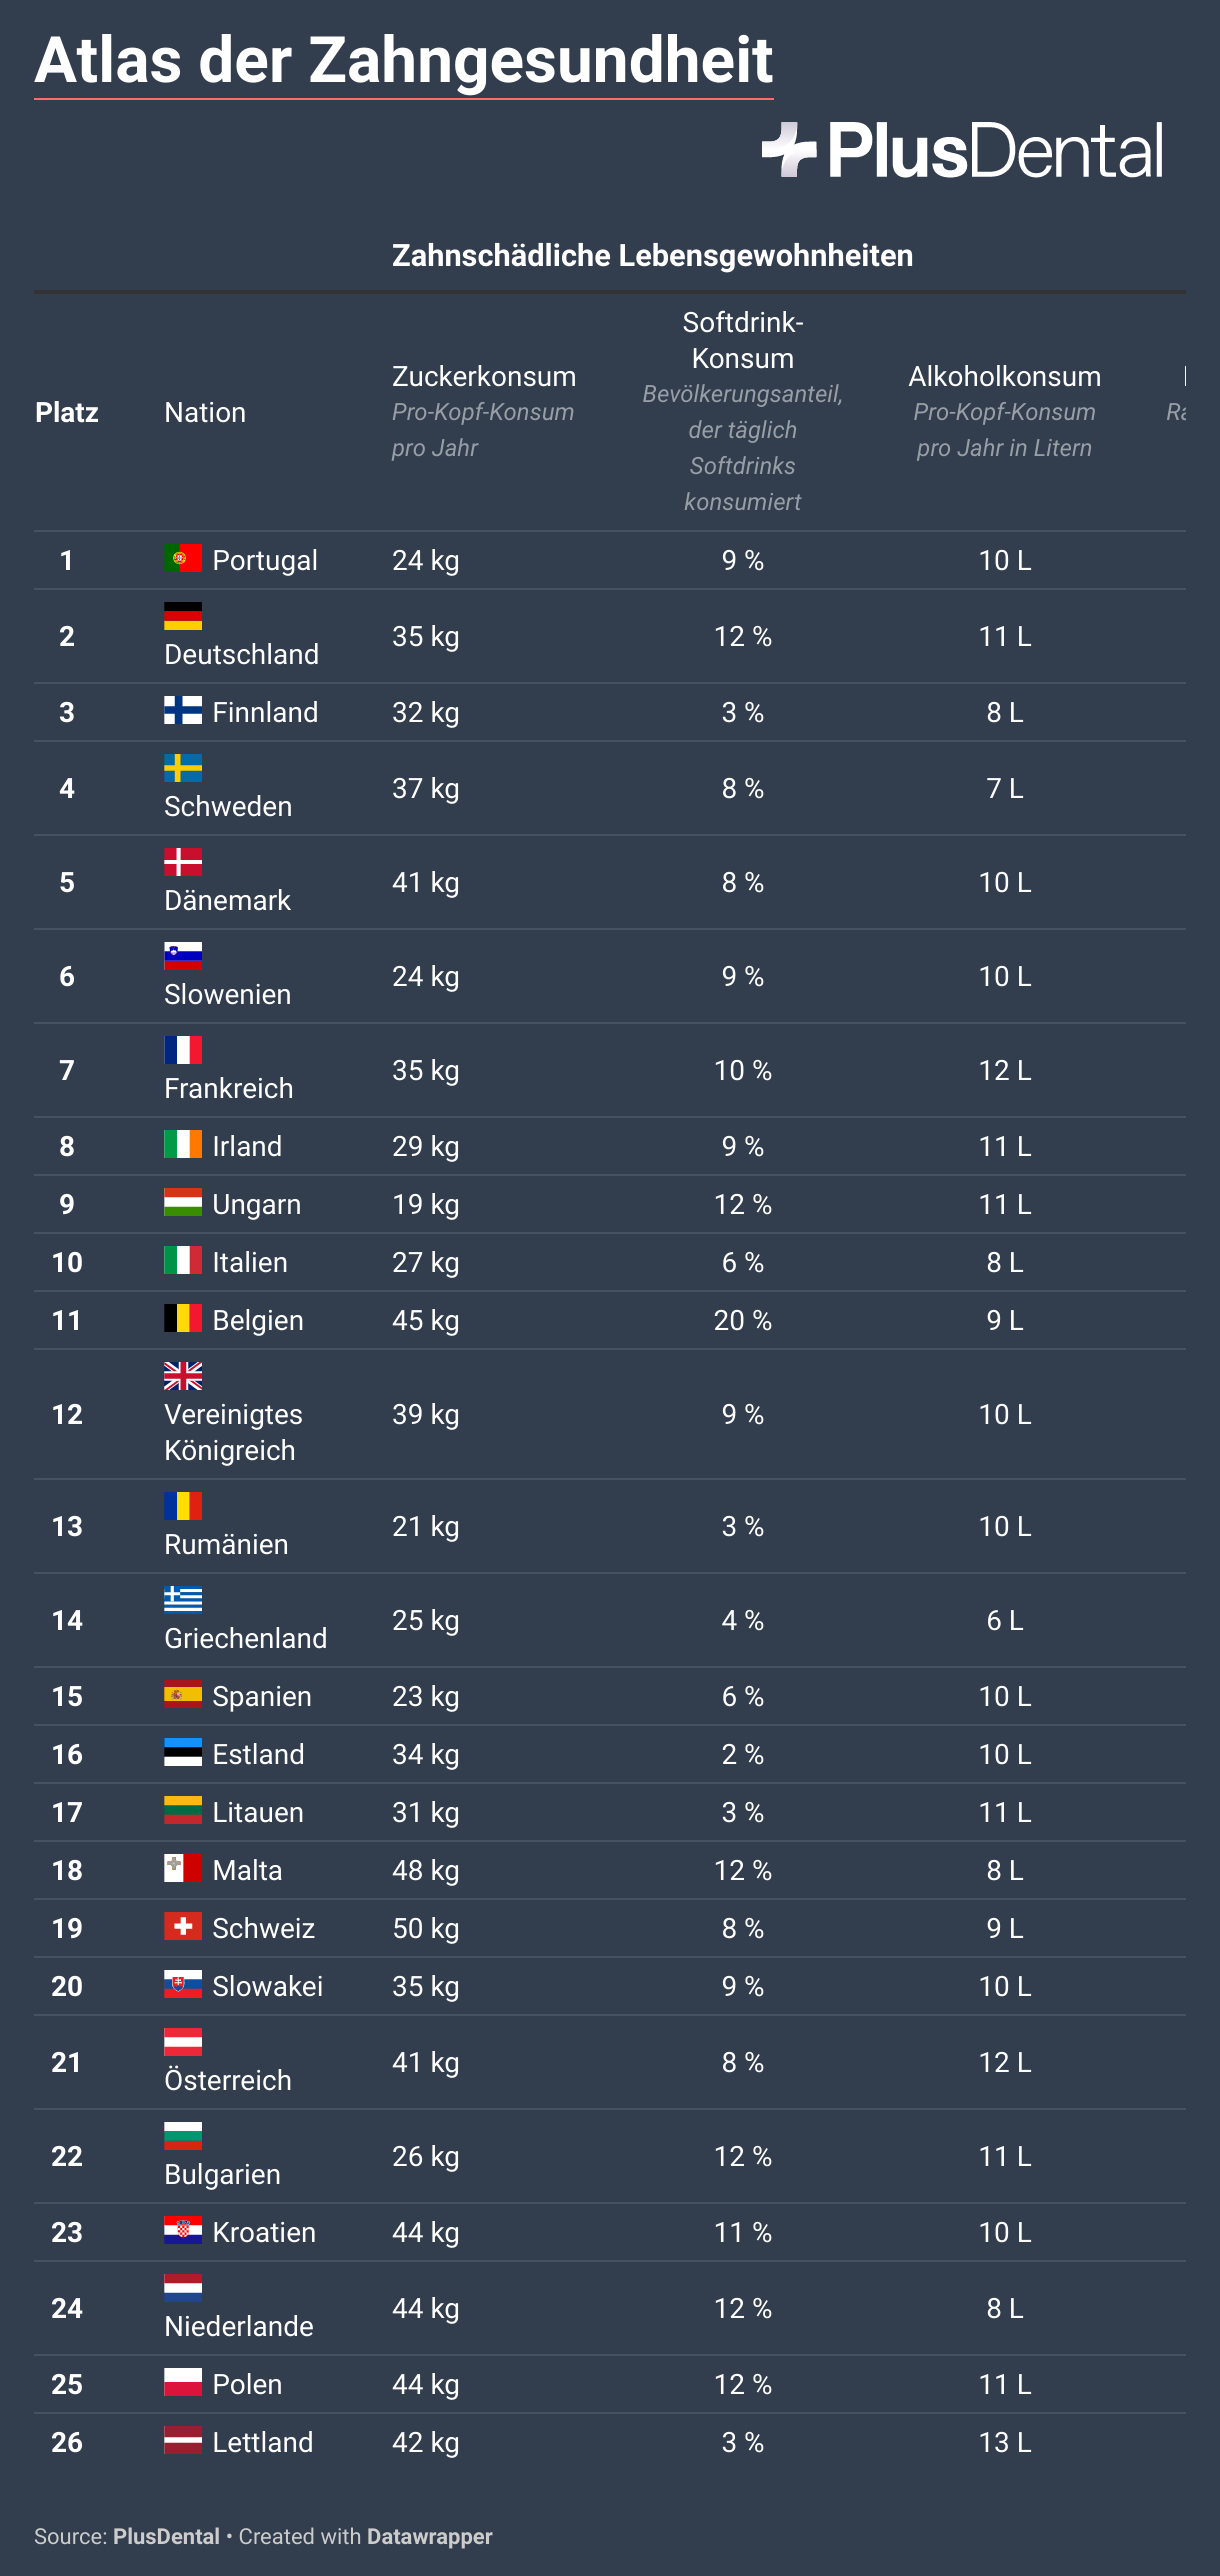
Task: Click the Platz column header
Action: tap(67, 412)
